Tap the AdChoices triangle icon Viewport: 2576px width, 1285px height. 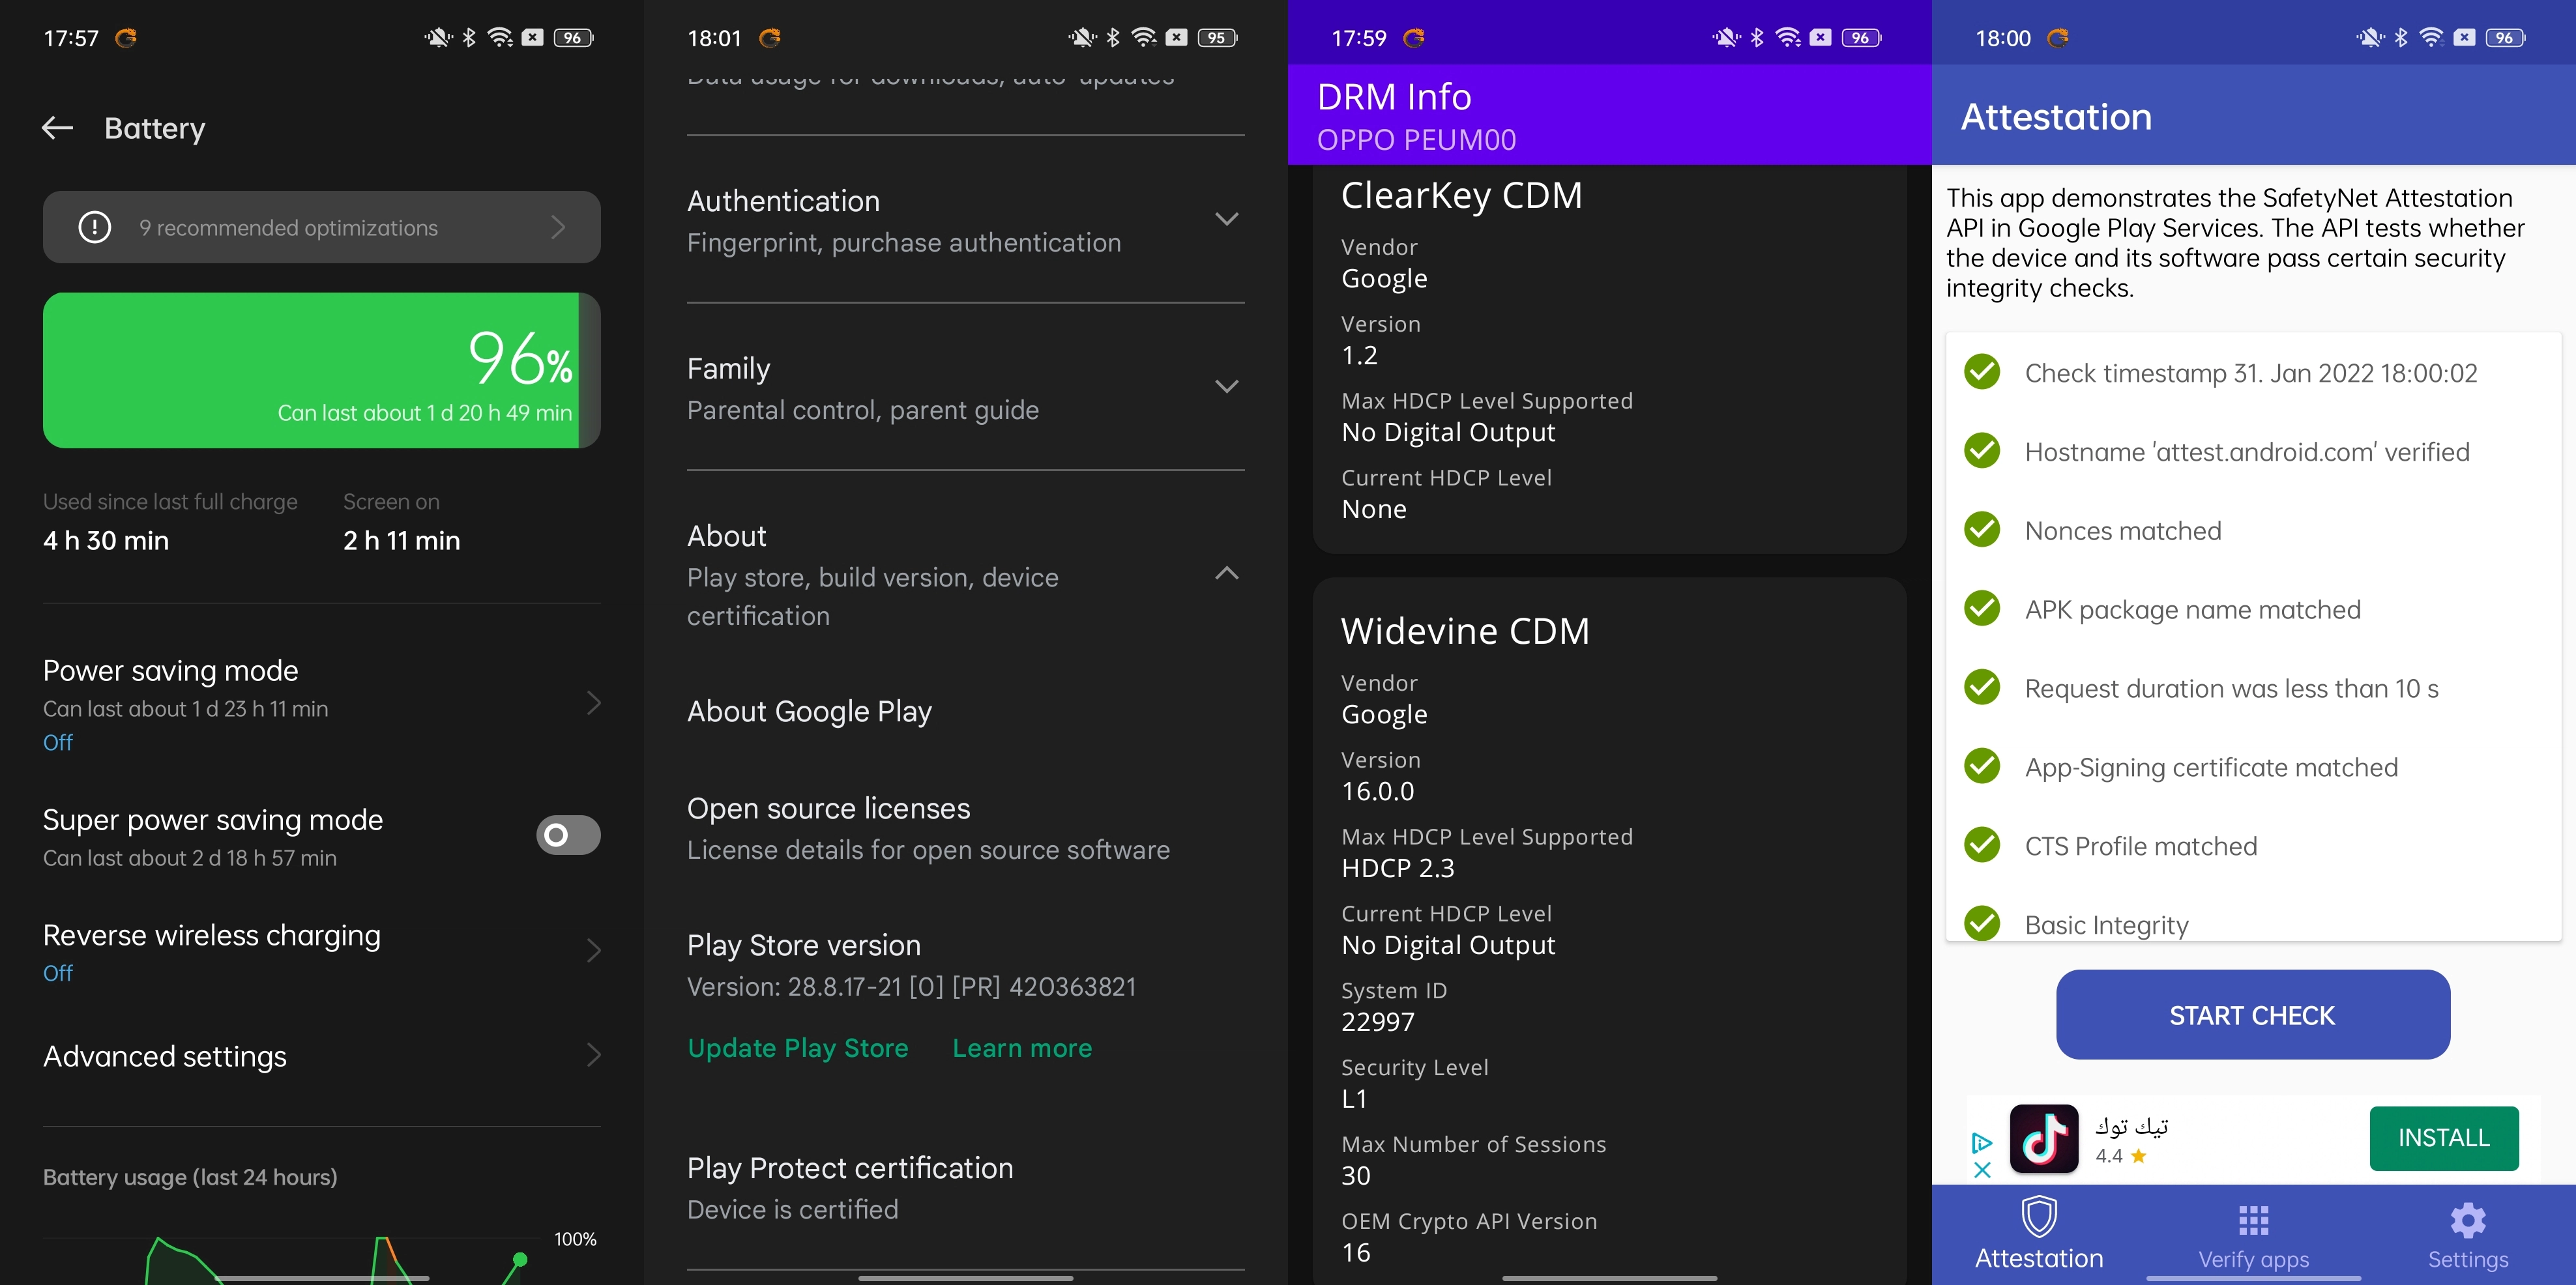click(1982, 1142)
